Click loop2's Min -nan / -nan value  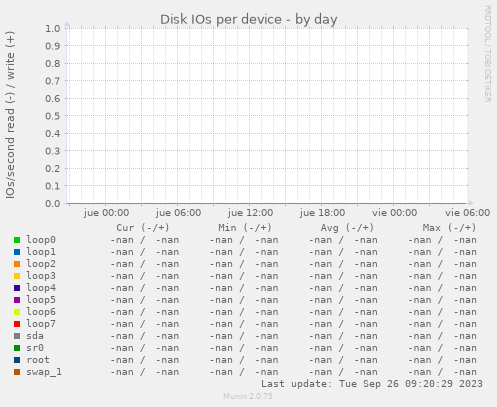(x=244, y=264)
